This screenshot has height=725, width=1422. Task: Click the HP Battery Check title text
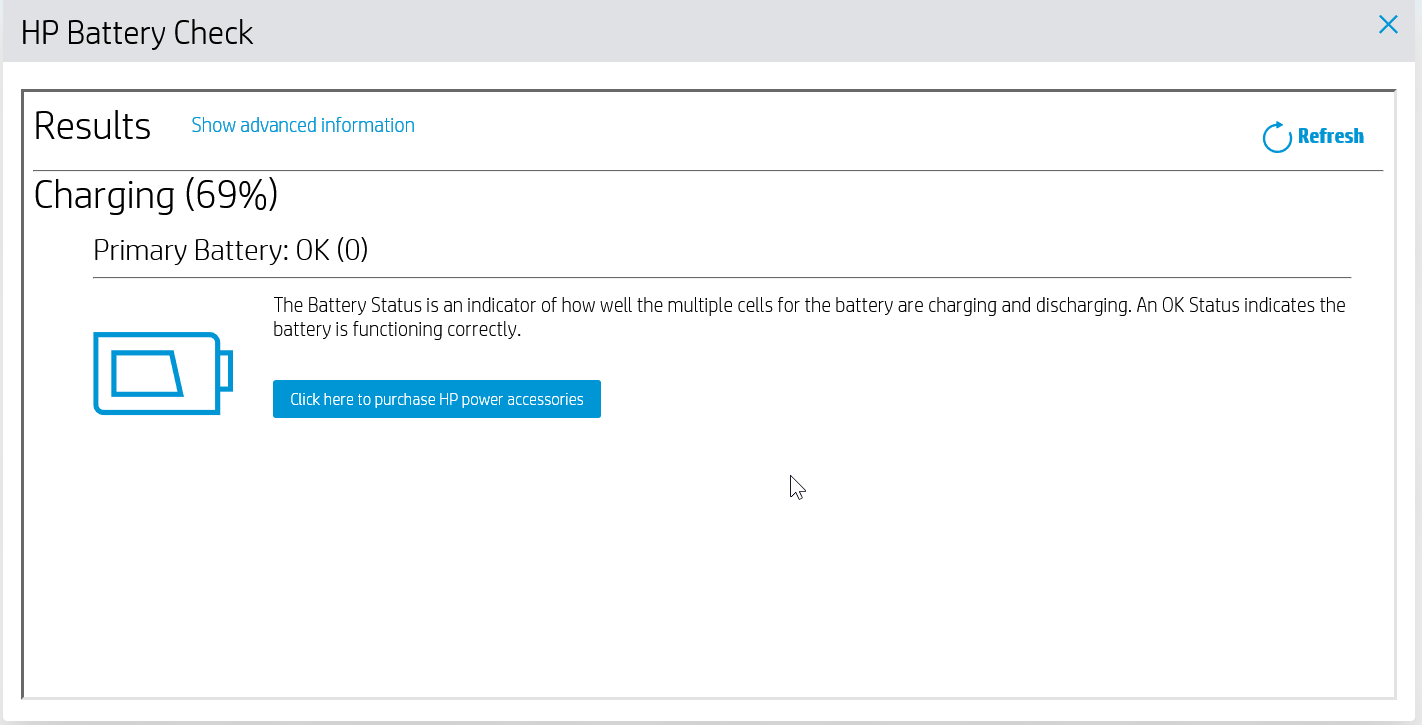click(137, 33)
